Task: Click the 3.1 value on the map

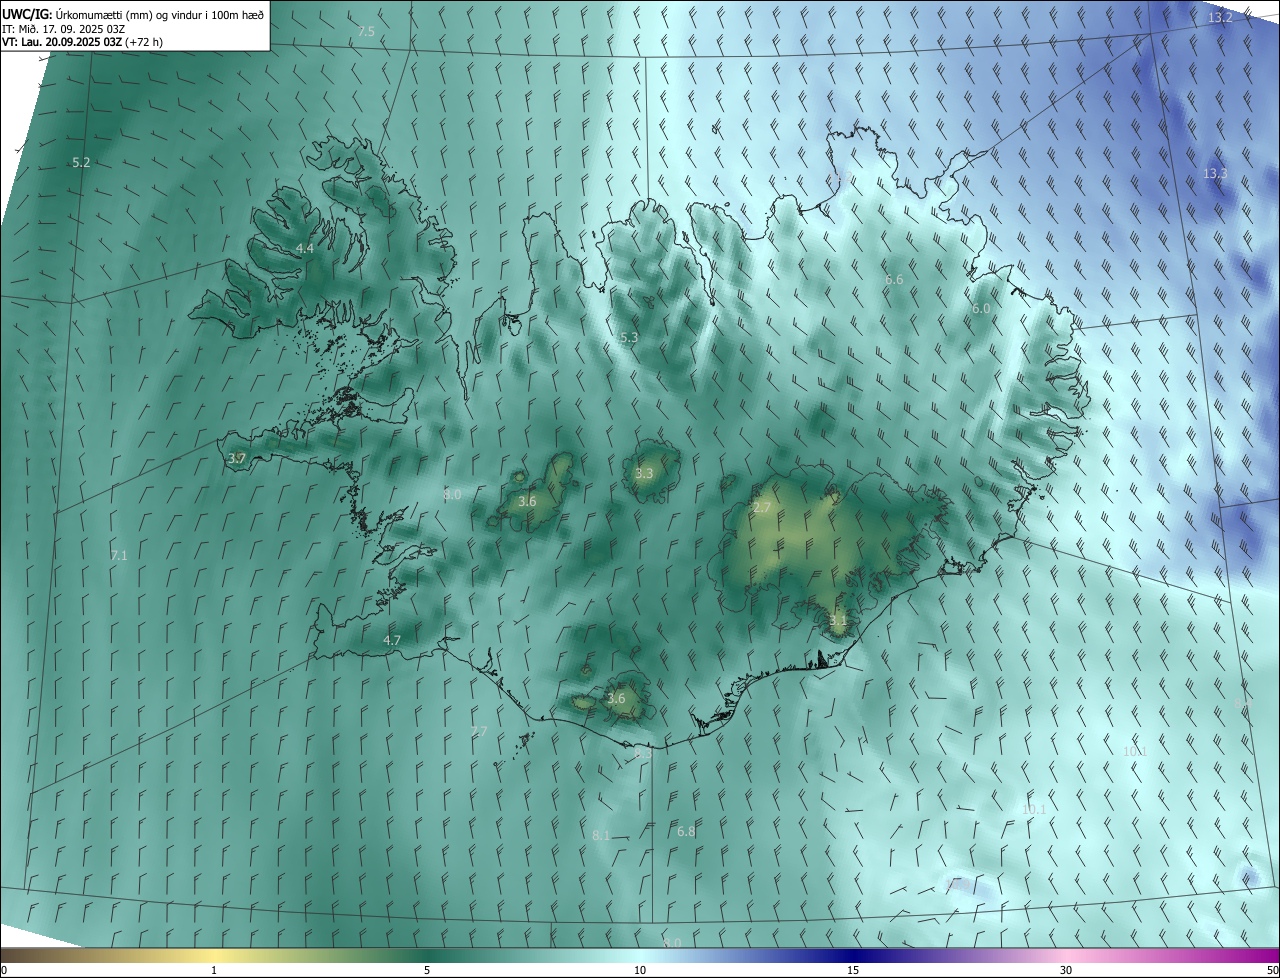Action: coord(838,621)
